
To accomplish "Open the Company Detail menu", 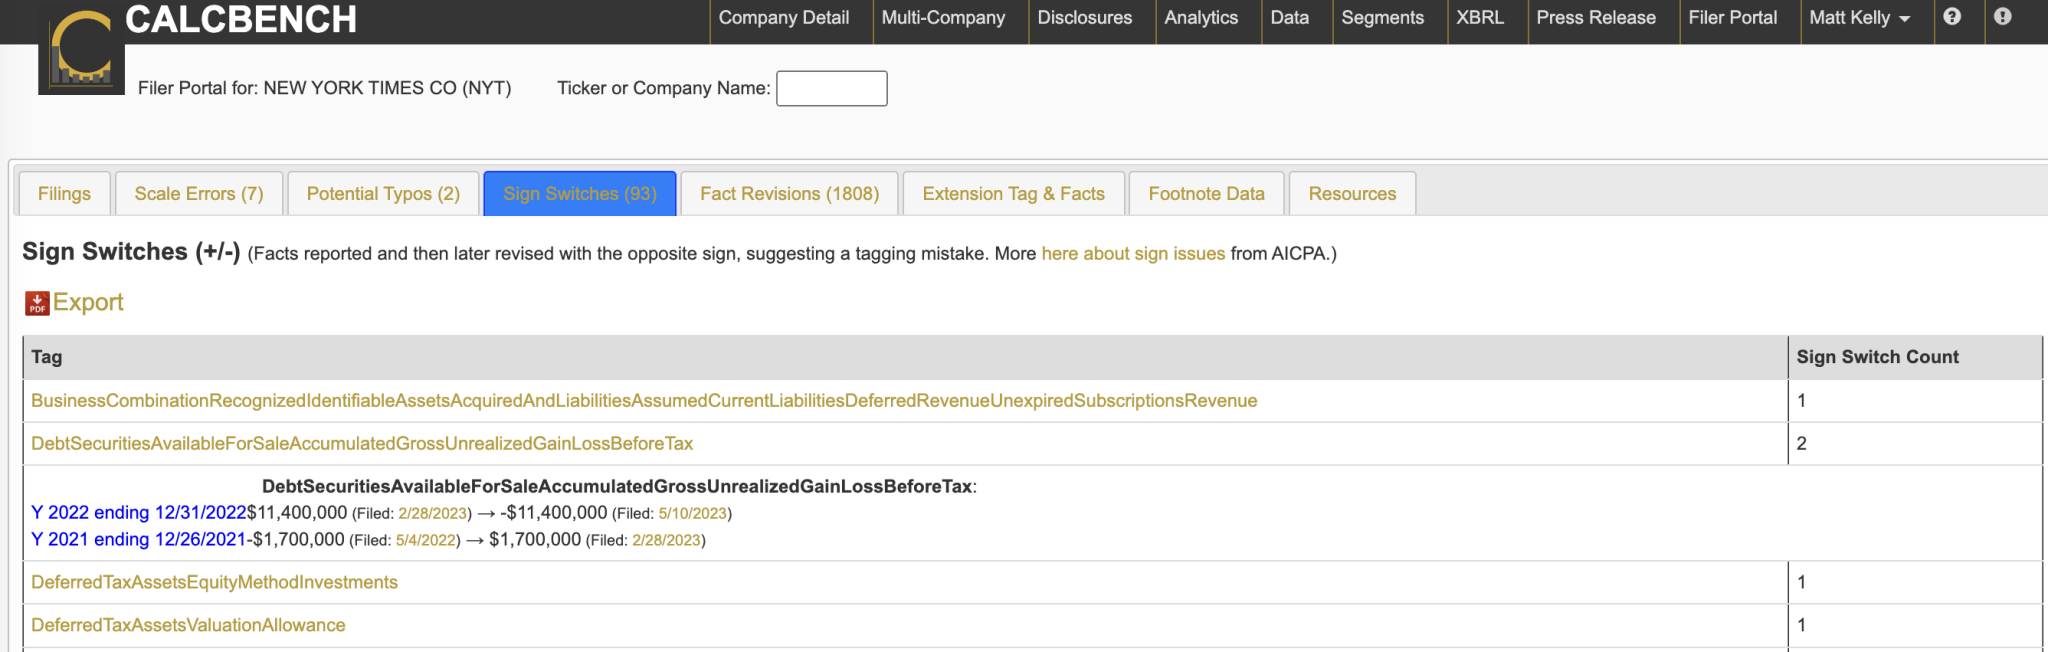I will click(x=783, y=18).
